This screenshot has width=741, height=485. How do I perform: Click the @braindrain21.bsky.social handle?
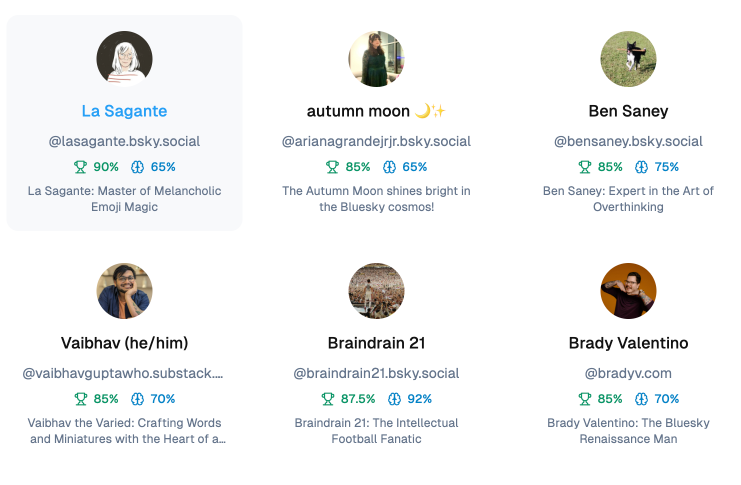click(x=376, y=373)
